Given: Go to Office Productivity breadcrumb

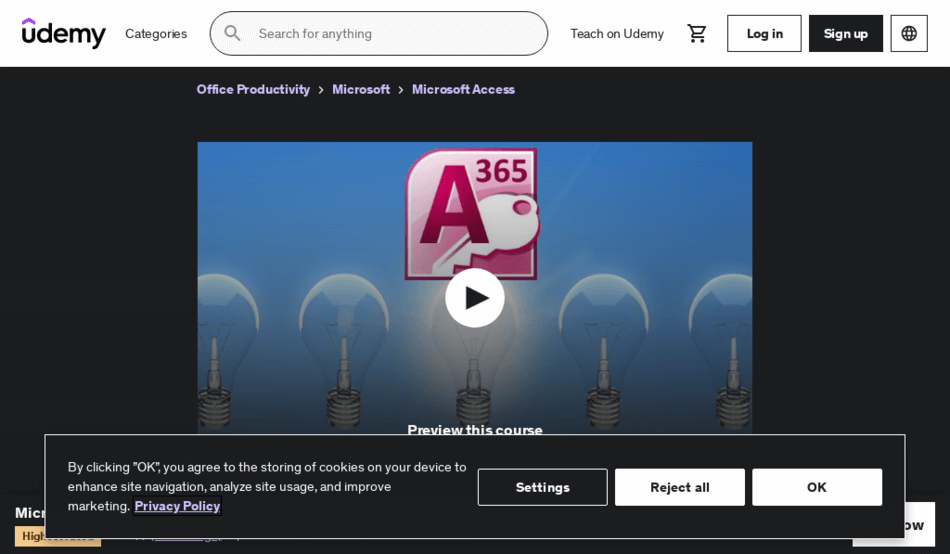Looking at the screenshot, I should click(x=253, y=90).
